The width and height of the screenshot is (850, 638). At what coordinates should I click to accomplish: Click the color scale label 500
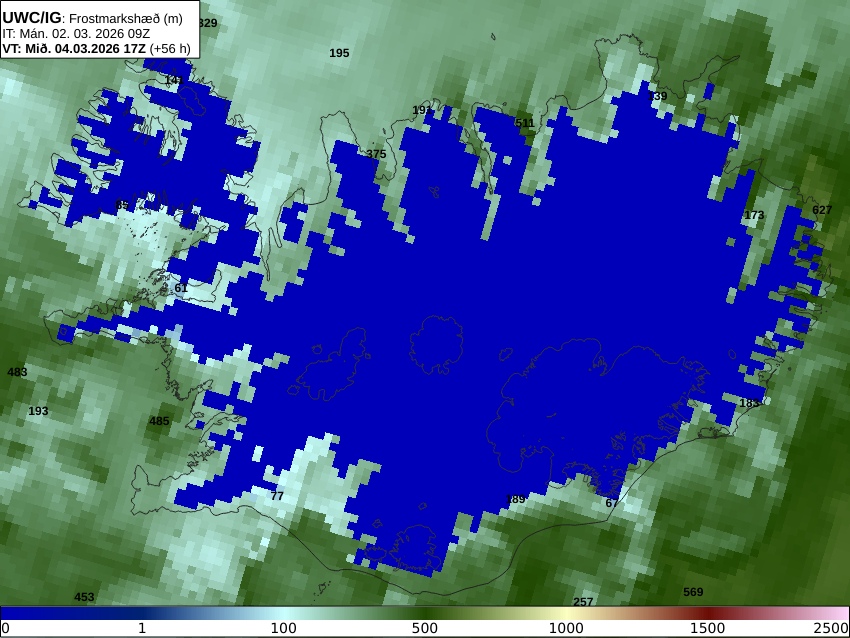(425, 629)
